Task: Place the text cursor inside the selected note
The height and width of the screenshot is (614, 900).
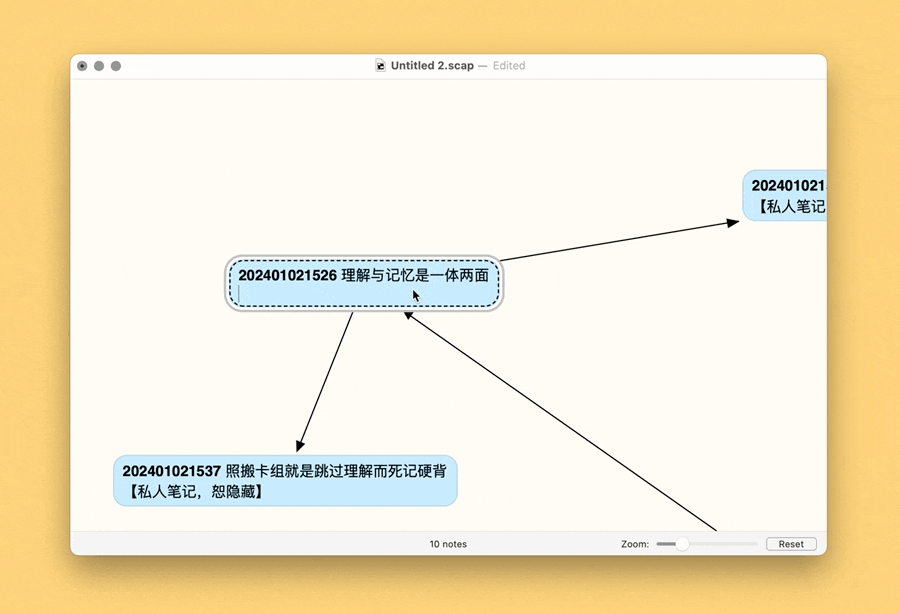Action: 363,275
